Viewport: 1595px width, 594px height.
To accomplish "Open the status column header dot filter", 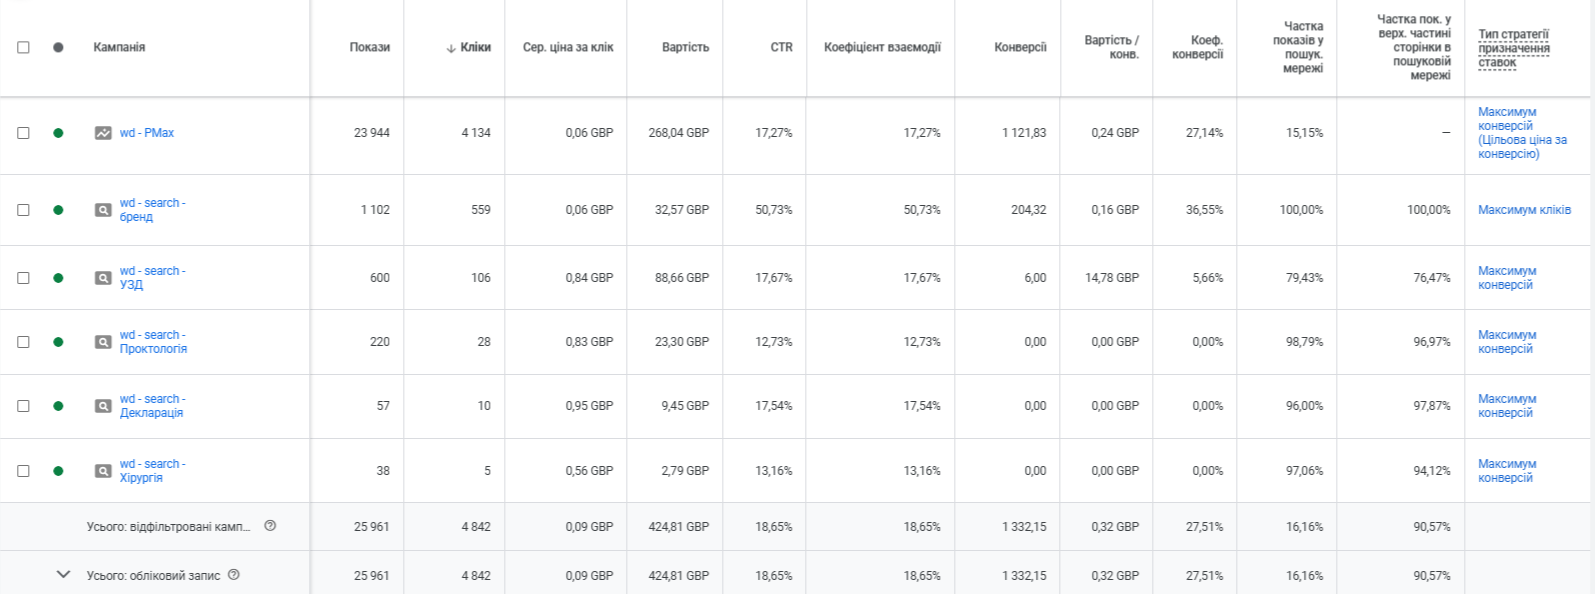I will [58, 47].
